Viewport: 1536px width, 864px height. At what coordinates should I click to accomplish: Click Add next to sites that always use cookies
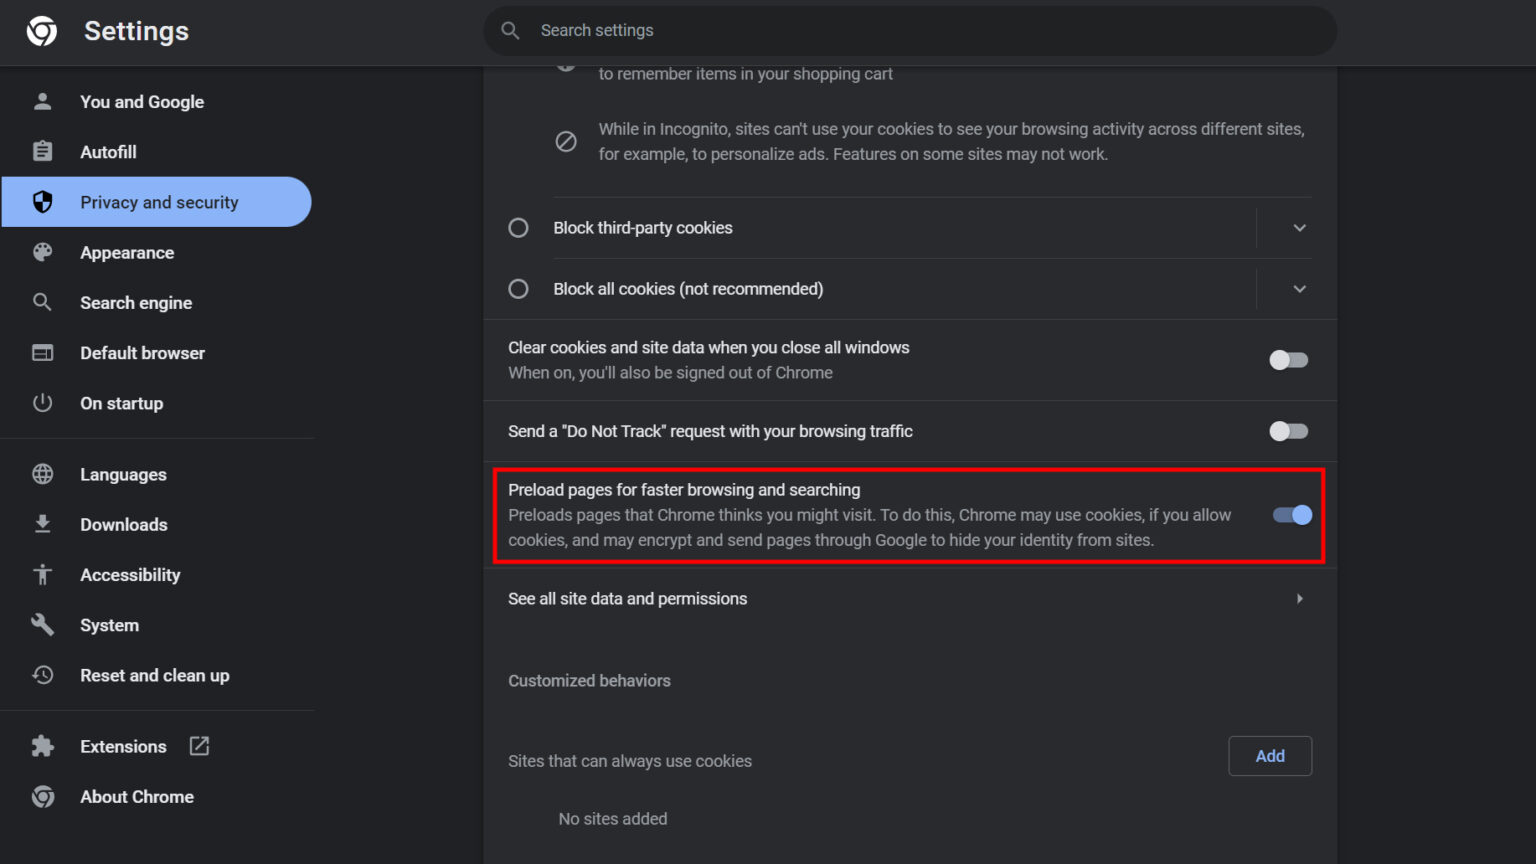1269,756
